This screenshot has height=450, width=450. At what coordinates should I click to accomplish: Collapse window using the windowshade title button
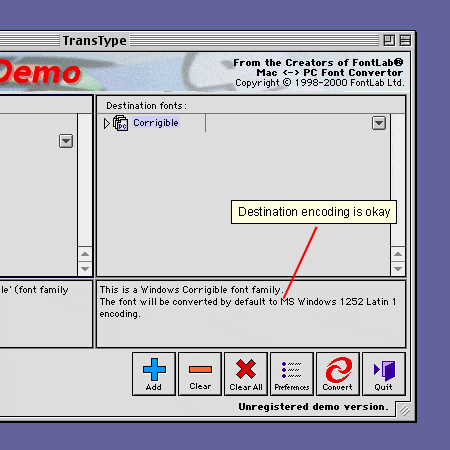tap(405, 40)
